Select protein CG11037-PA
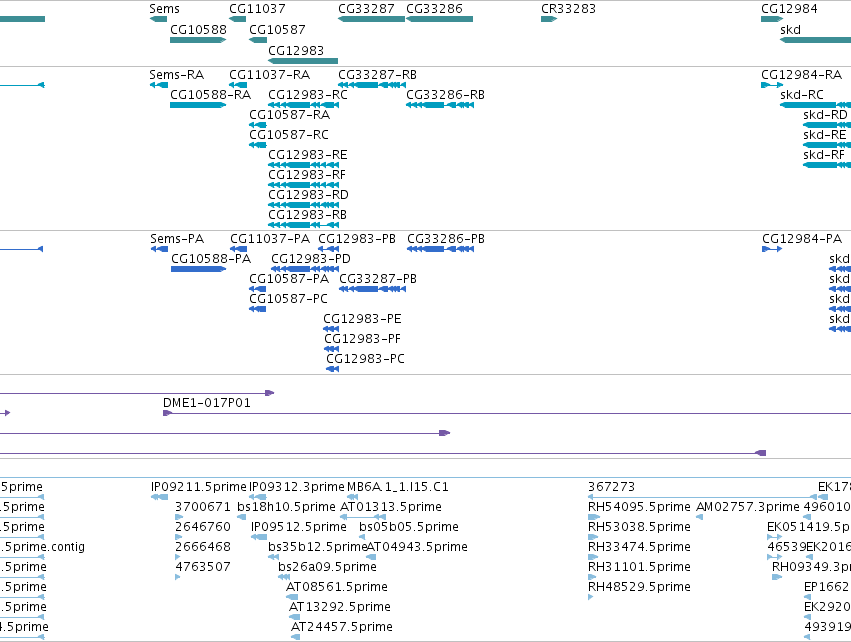Image resolution: width=851 pixels, height=642 pixels. coord(270,239)
